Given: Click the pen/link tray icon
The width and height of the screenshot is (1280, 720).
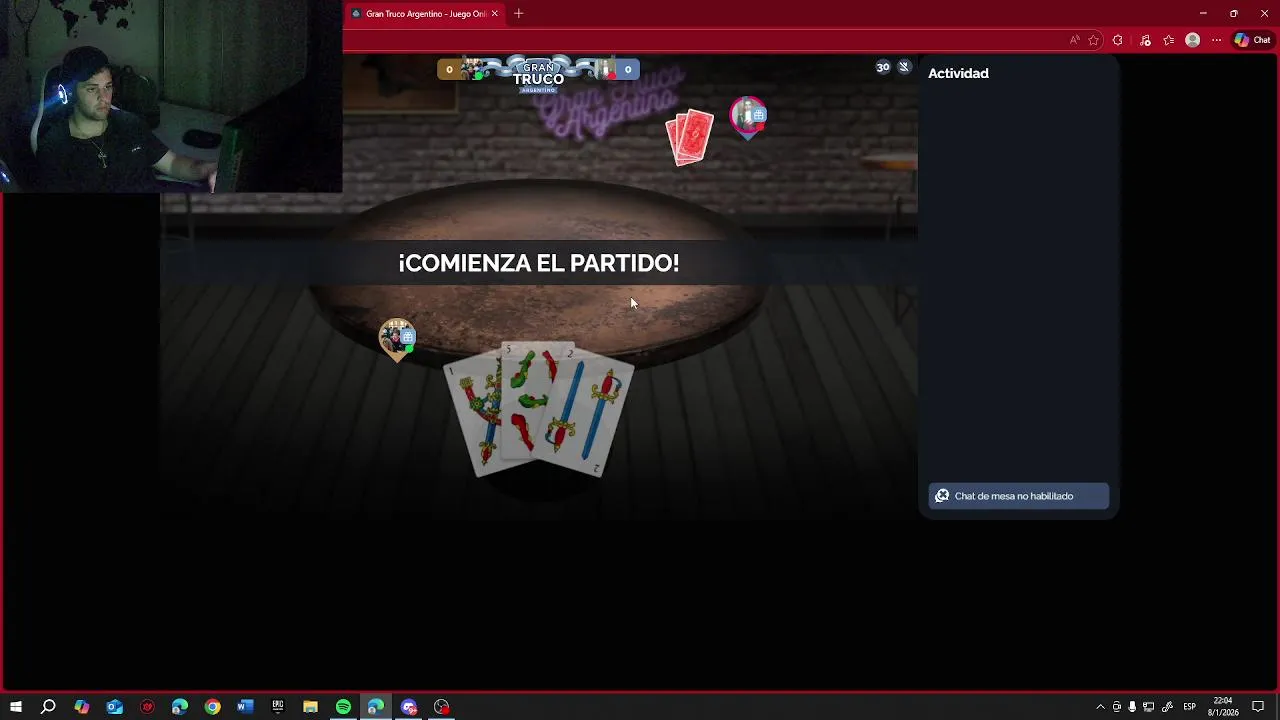Looking at the screenshot, I should tap(1167, 707).
